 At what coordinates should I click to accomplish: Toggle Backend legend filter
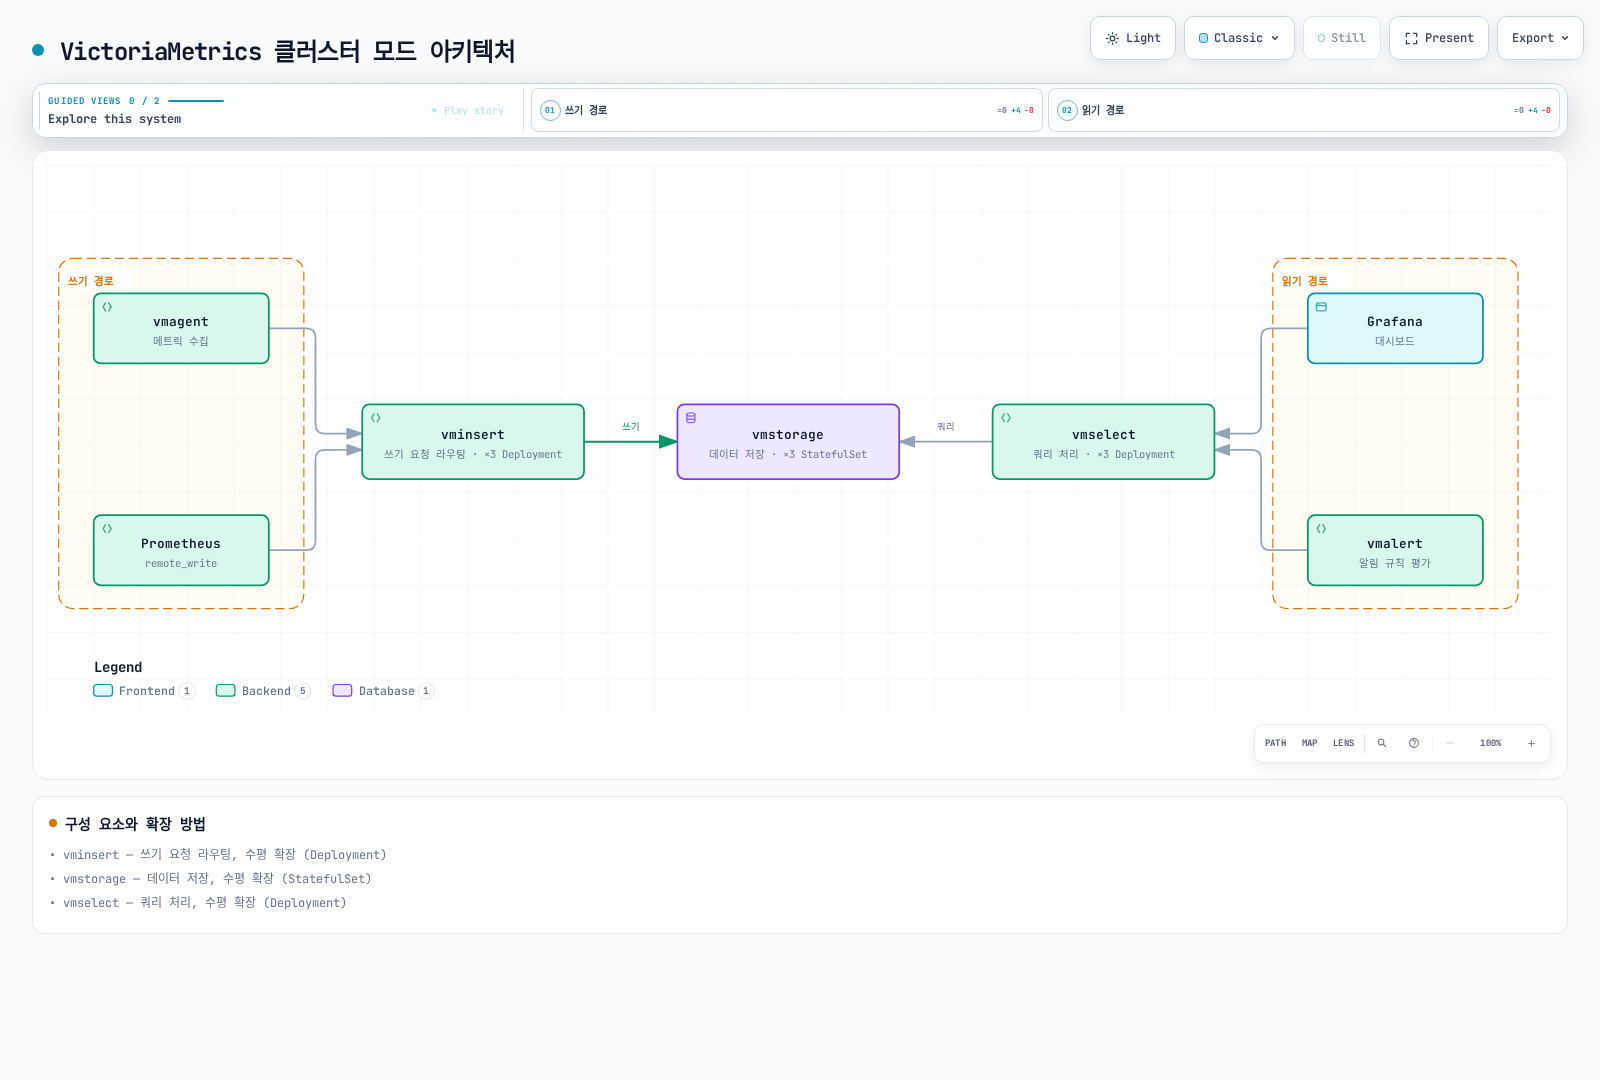[x=263, y=691]
